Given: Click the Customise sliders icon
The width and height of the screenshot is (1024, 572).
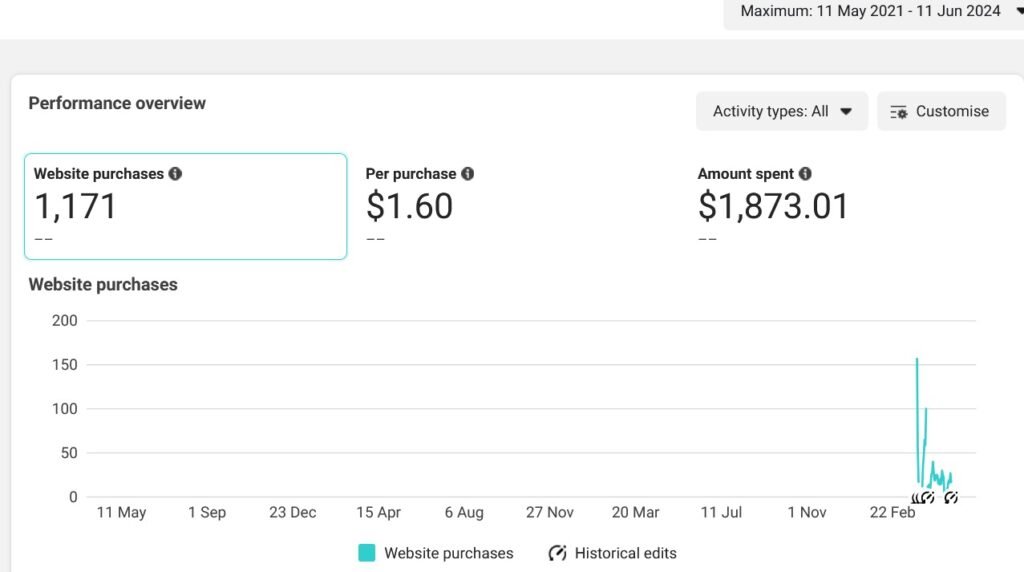Looking at the screenshot, I should tap(898, 112).
